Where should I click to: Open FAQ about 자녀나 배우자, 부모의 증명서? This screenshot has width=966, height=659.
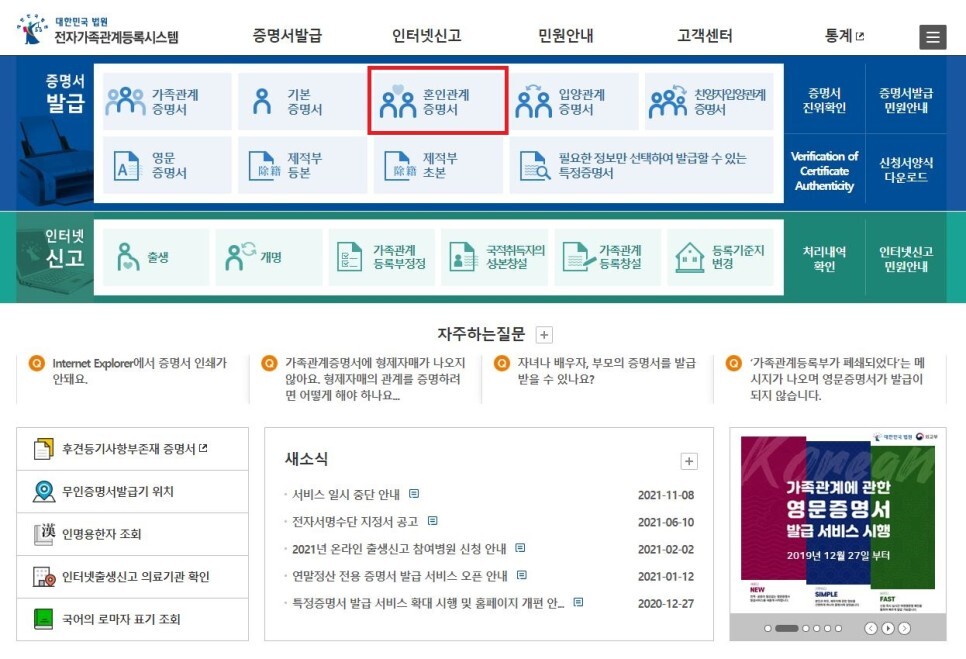pyautogui.click(x=607, y=371)
